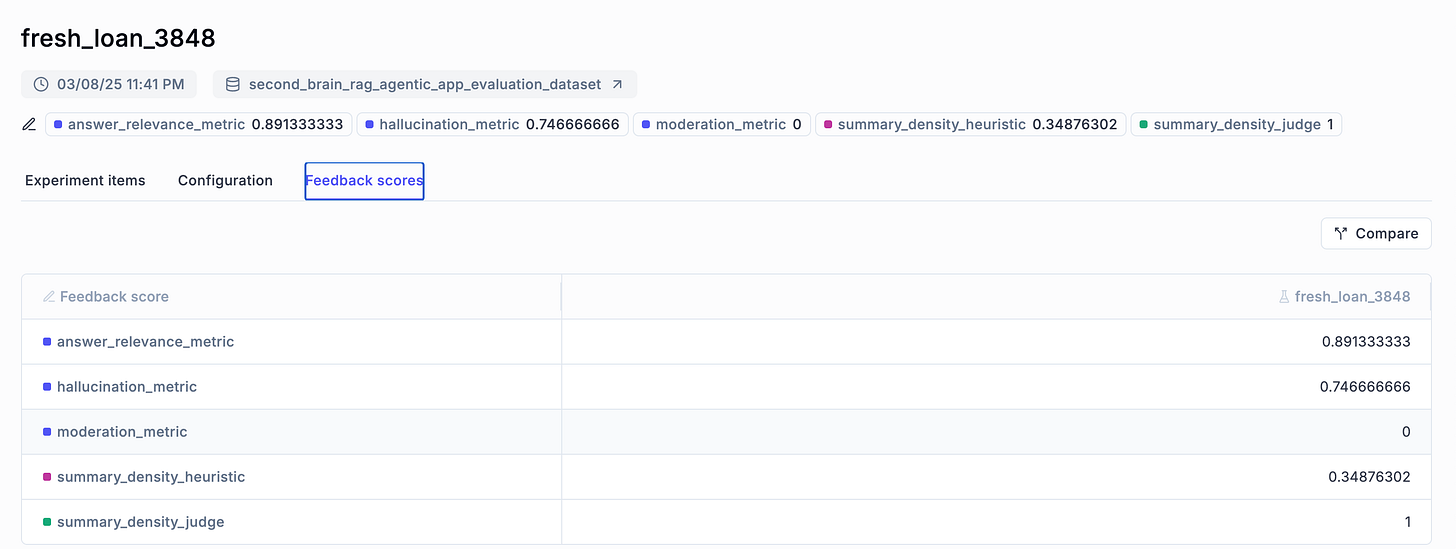
Task: Click the database icon before the dataset name
Action: click(232, 84)
